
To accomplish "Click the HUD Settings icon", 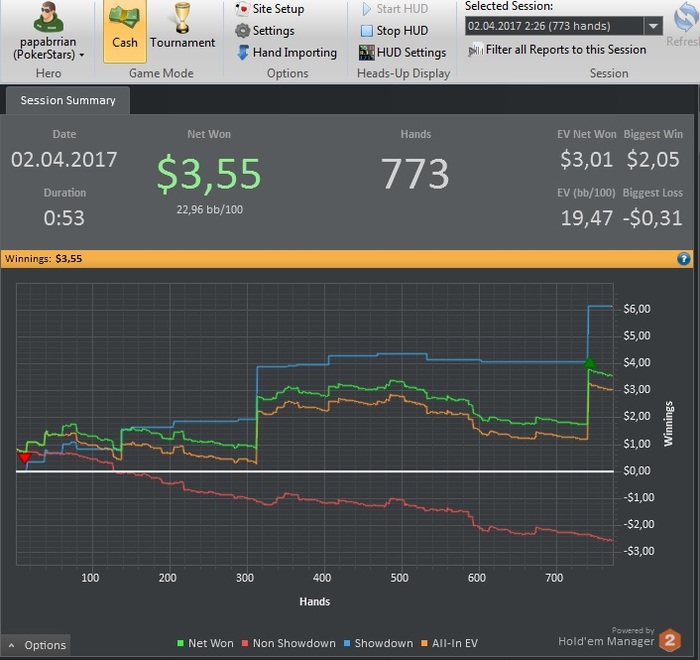I will click(367, 52).
